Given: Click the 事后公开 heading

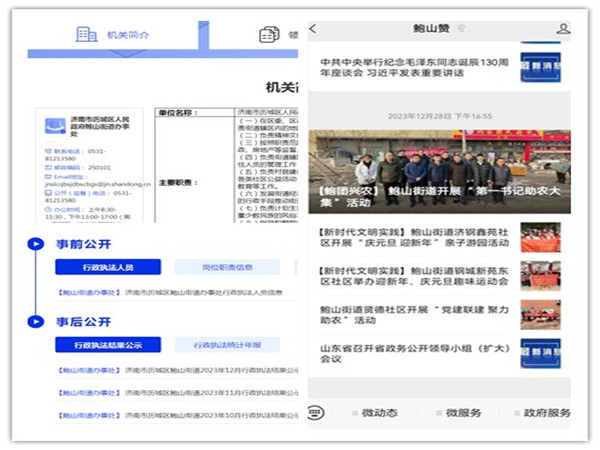Looking at the screenshot, I should [x=83, y=322].
